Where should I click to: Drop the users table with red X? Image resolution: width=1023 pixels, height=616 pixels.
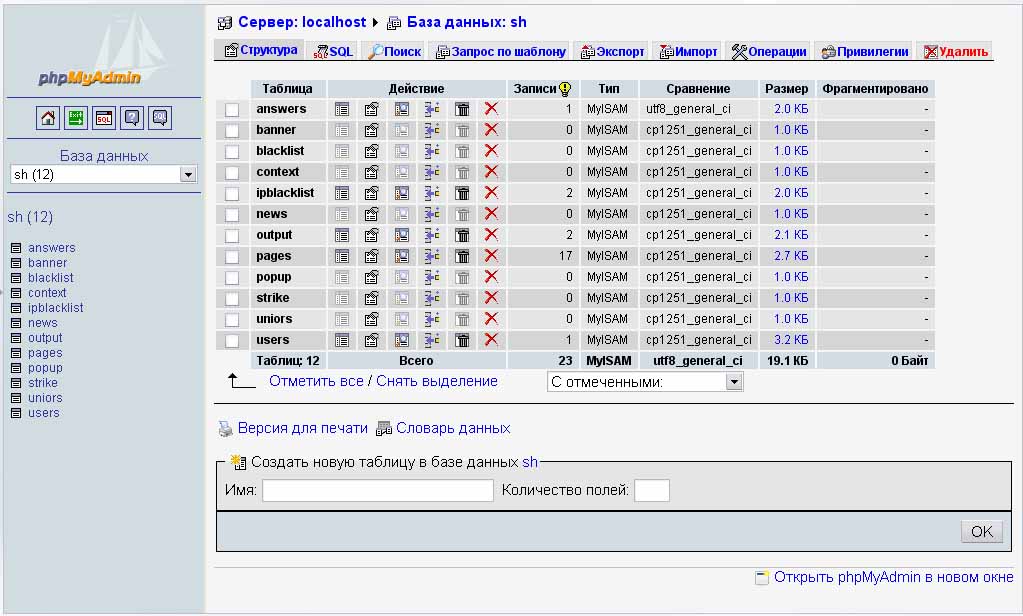(x=491, y=340)
